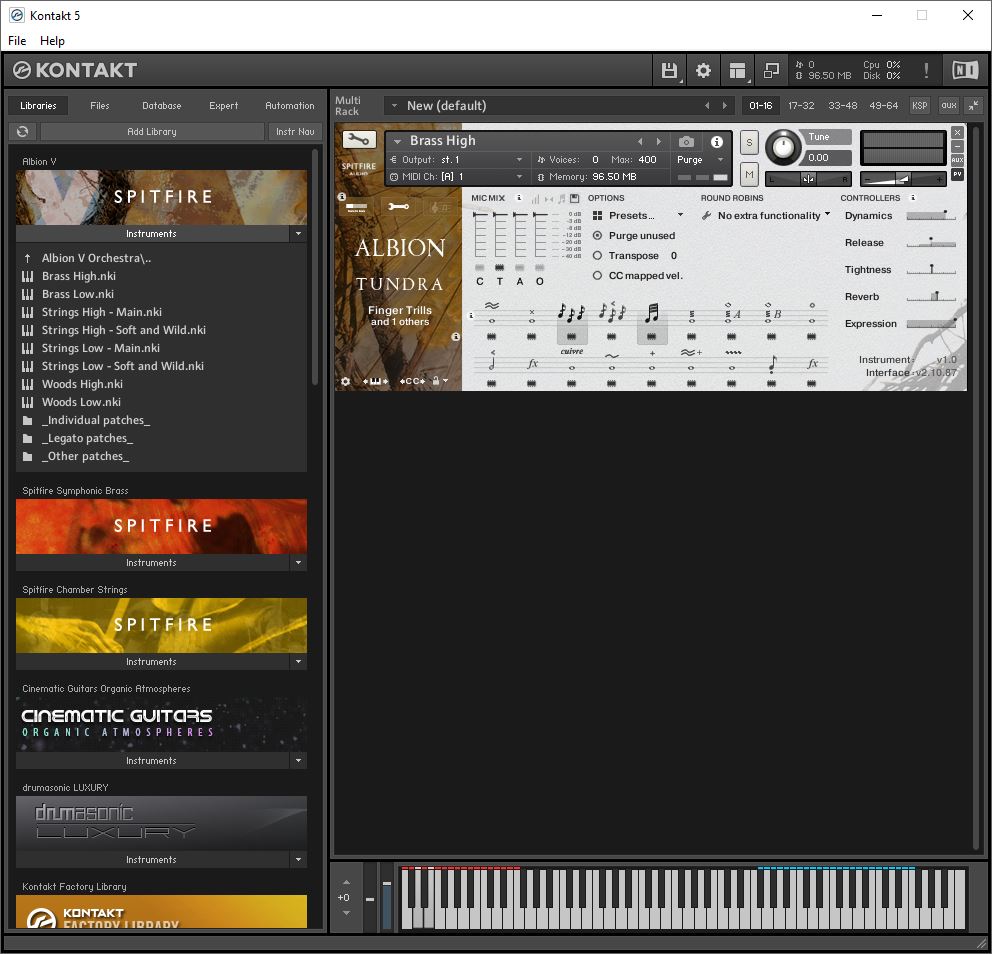Image resolution: width=992 pixels, height=954 pixels.
Task: Open the _Legato patches_ folder
Action: point(87,438)
